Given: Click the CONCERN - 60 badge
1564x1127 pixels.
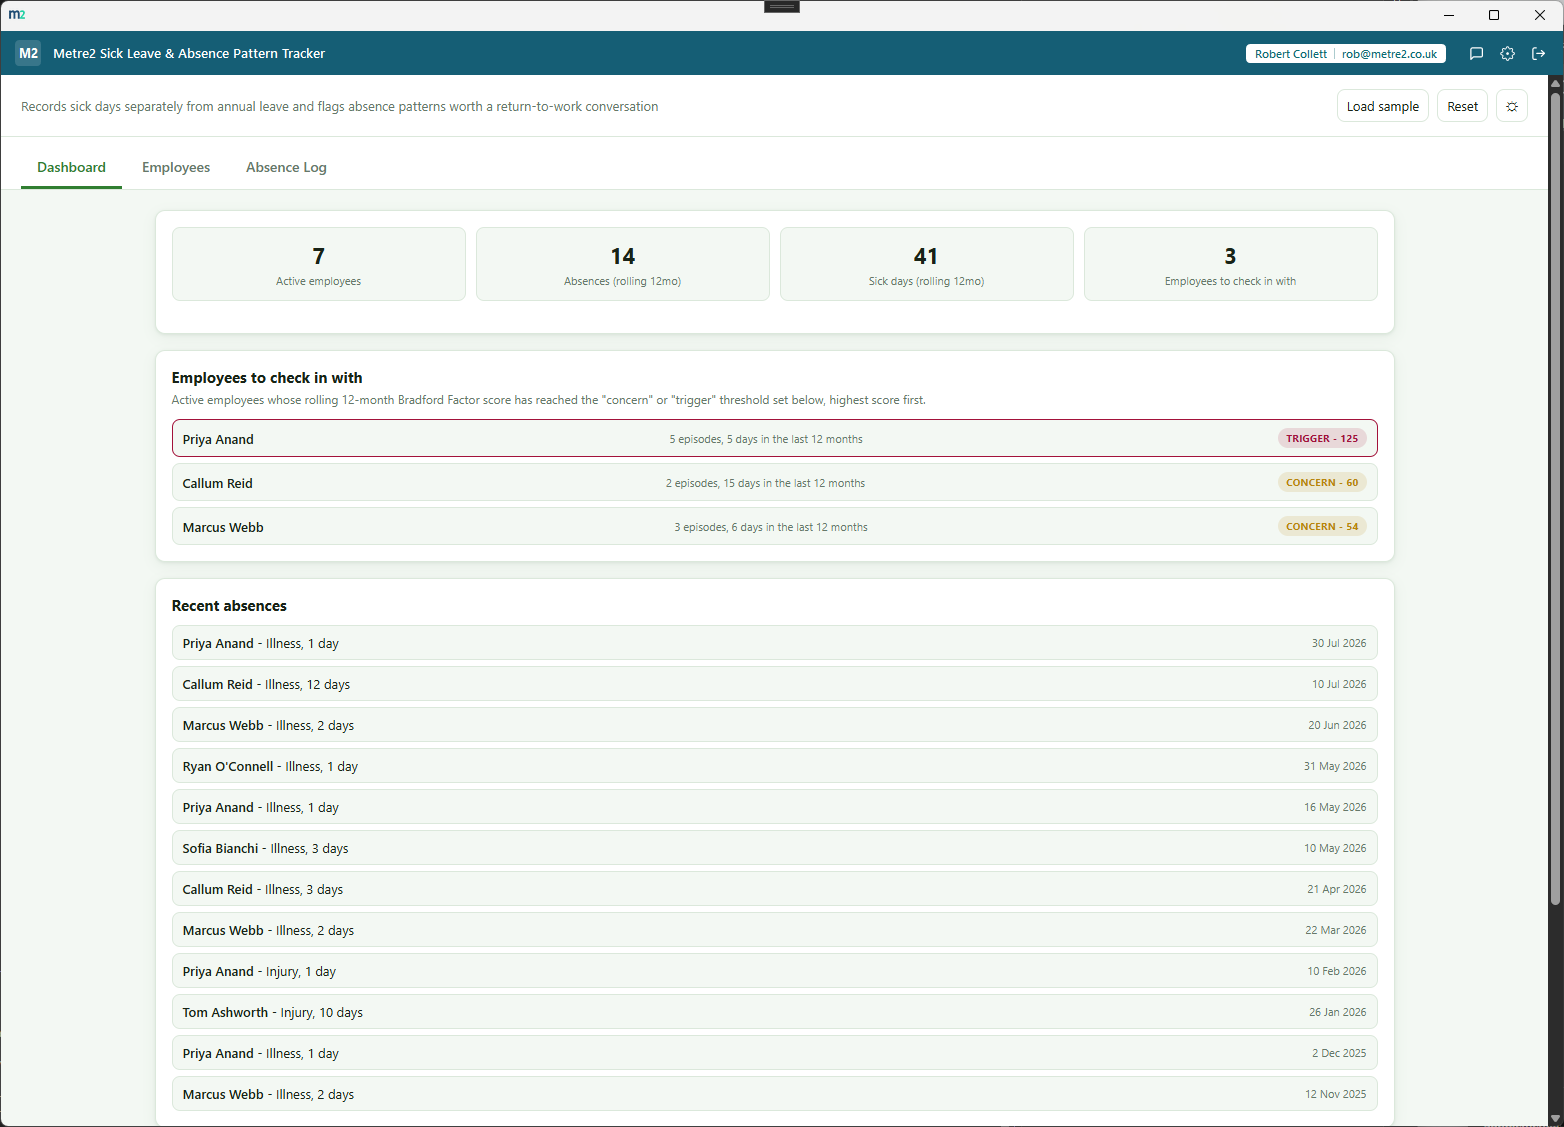Looking at the screenshot, I should [x=1322, y=482].
